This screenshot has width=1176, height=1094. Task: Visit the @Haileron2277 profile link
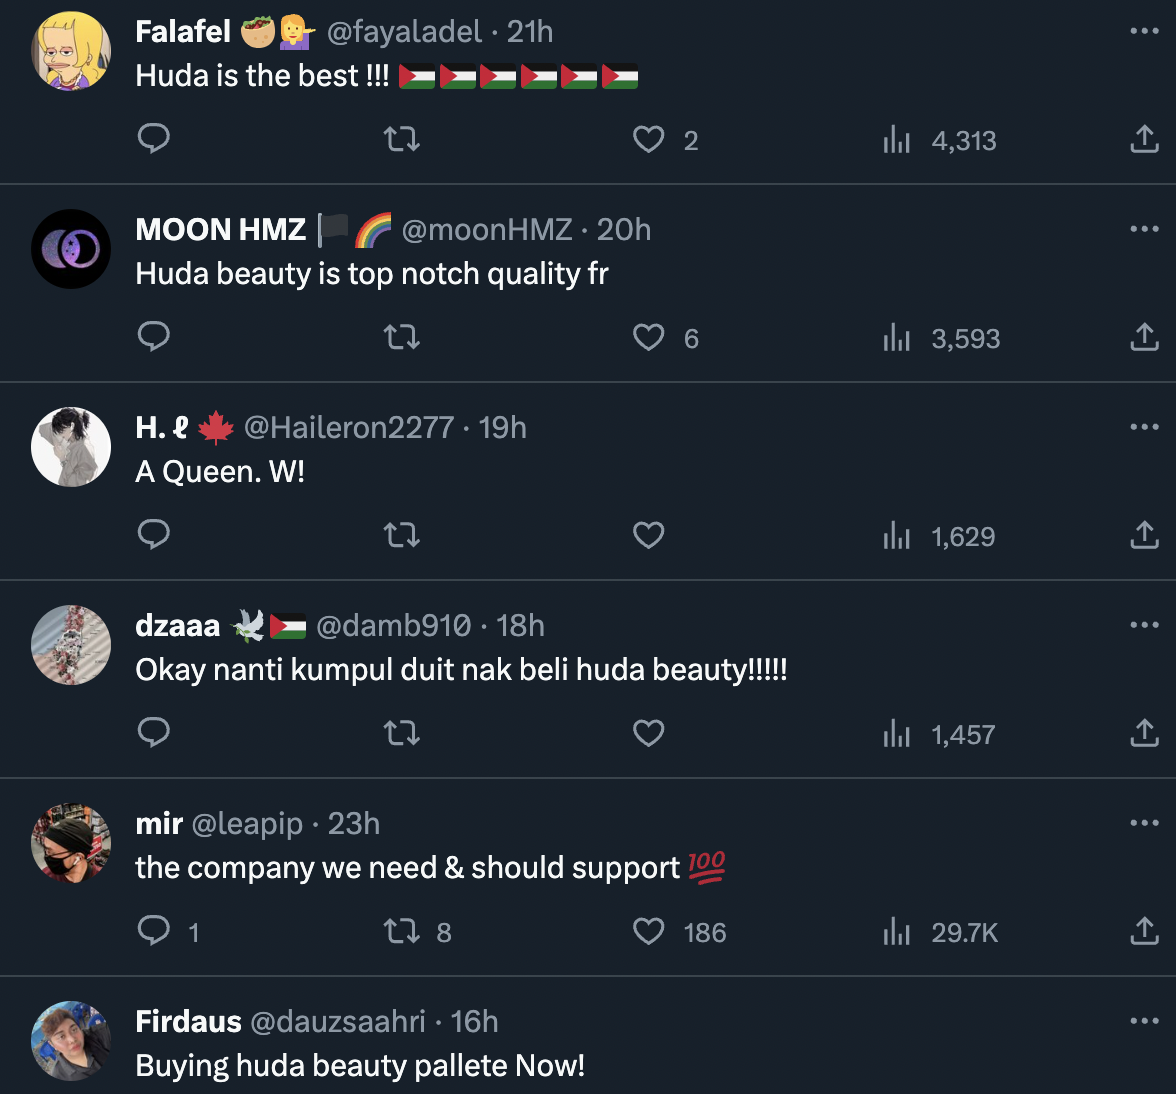point(349,428)
